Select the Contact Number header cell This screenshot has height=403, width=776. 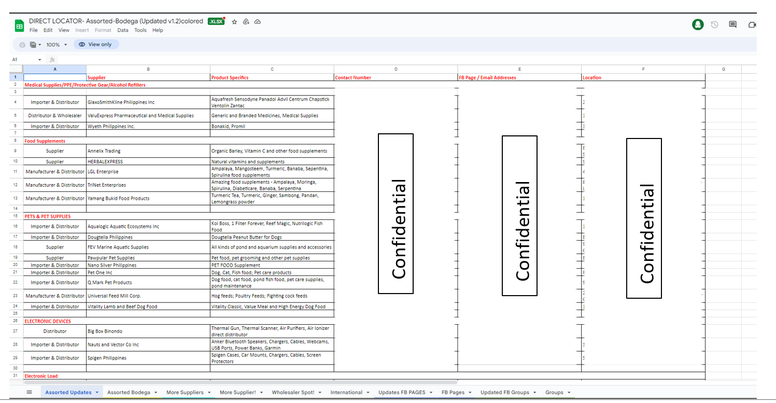[x=396, y=77]
